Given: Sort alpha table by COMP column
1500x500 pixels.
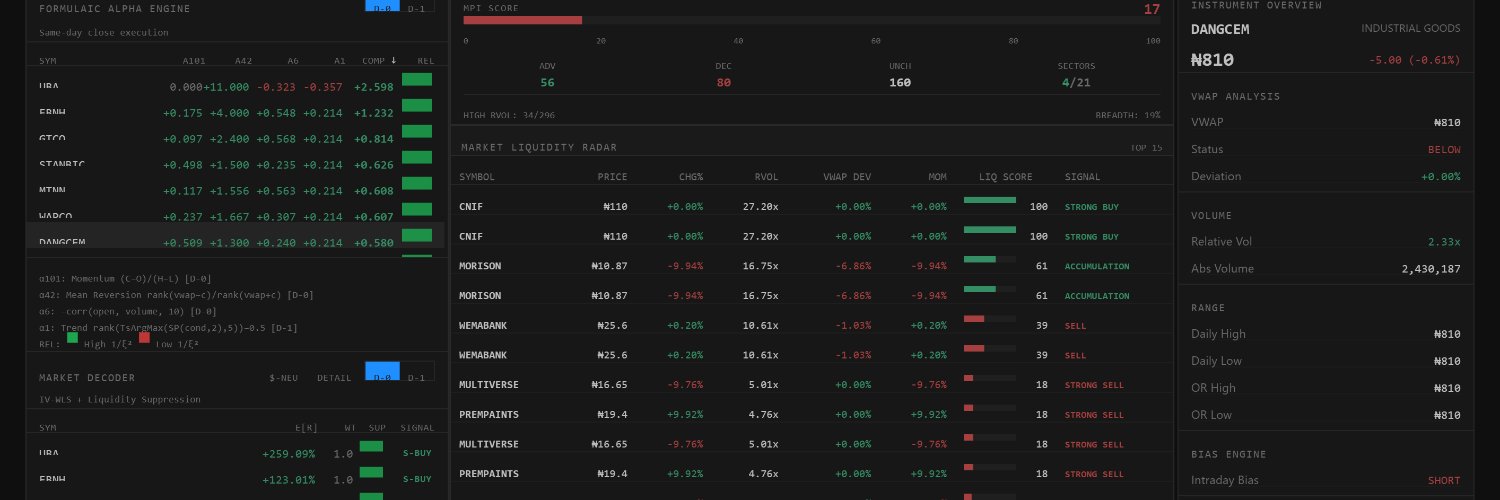Looking at the screenshot, I should 378,61.
